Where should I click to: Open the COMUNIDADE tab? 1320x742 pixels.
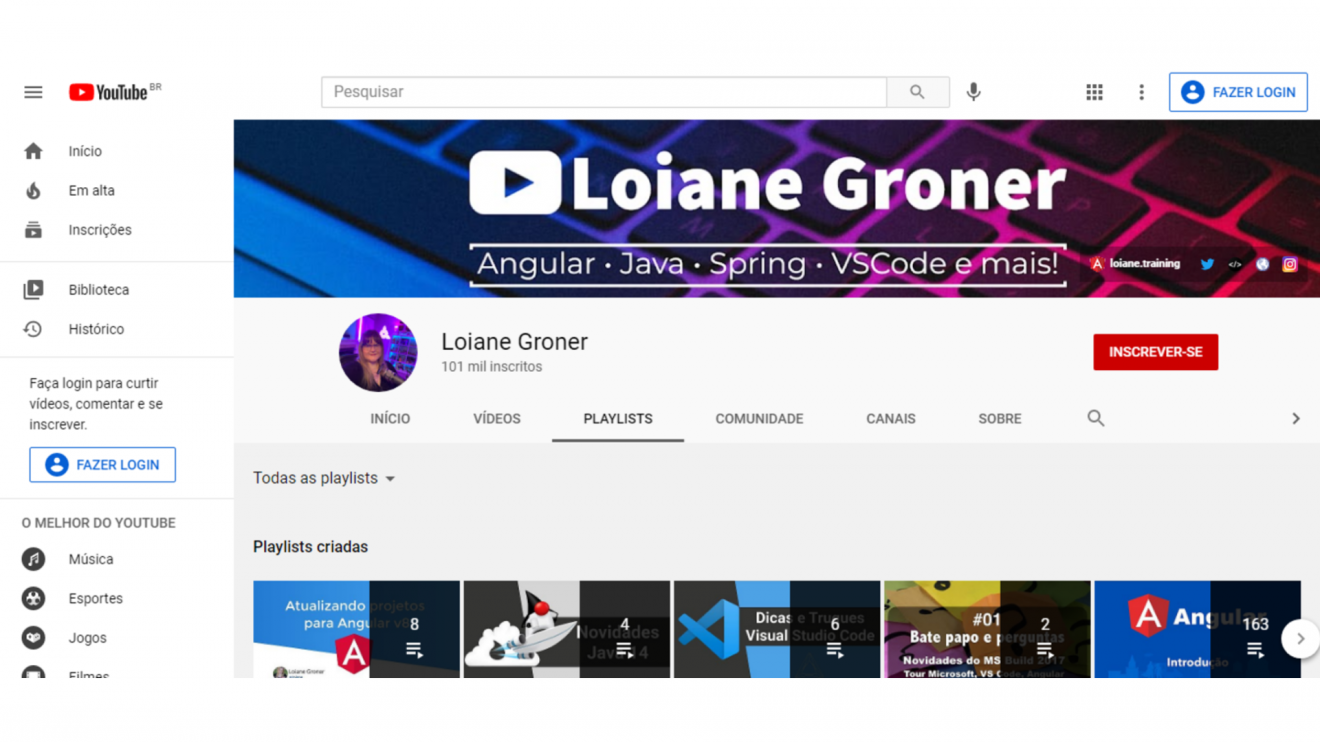(x=759, y=419)
